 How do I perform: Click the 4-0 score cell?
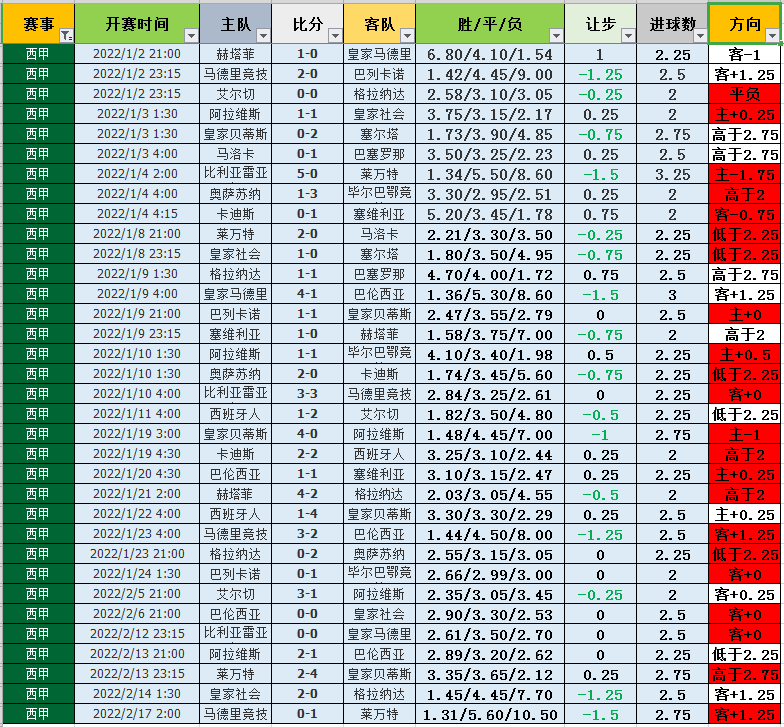click(x=307, y=434)
